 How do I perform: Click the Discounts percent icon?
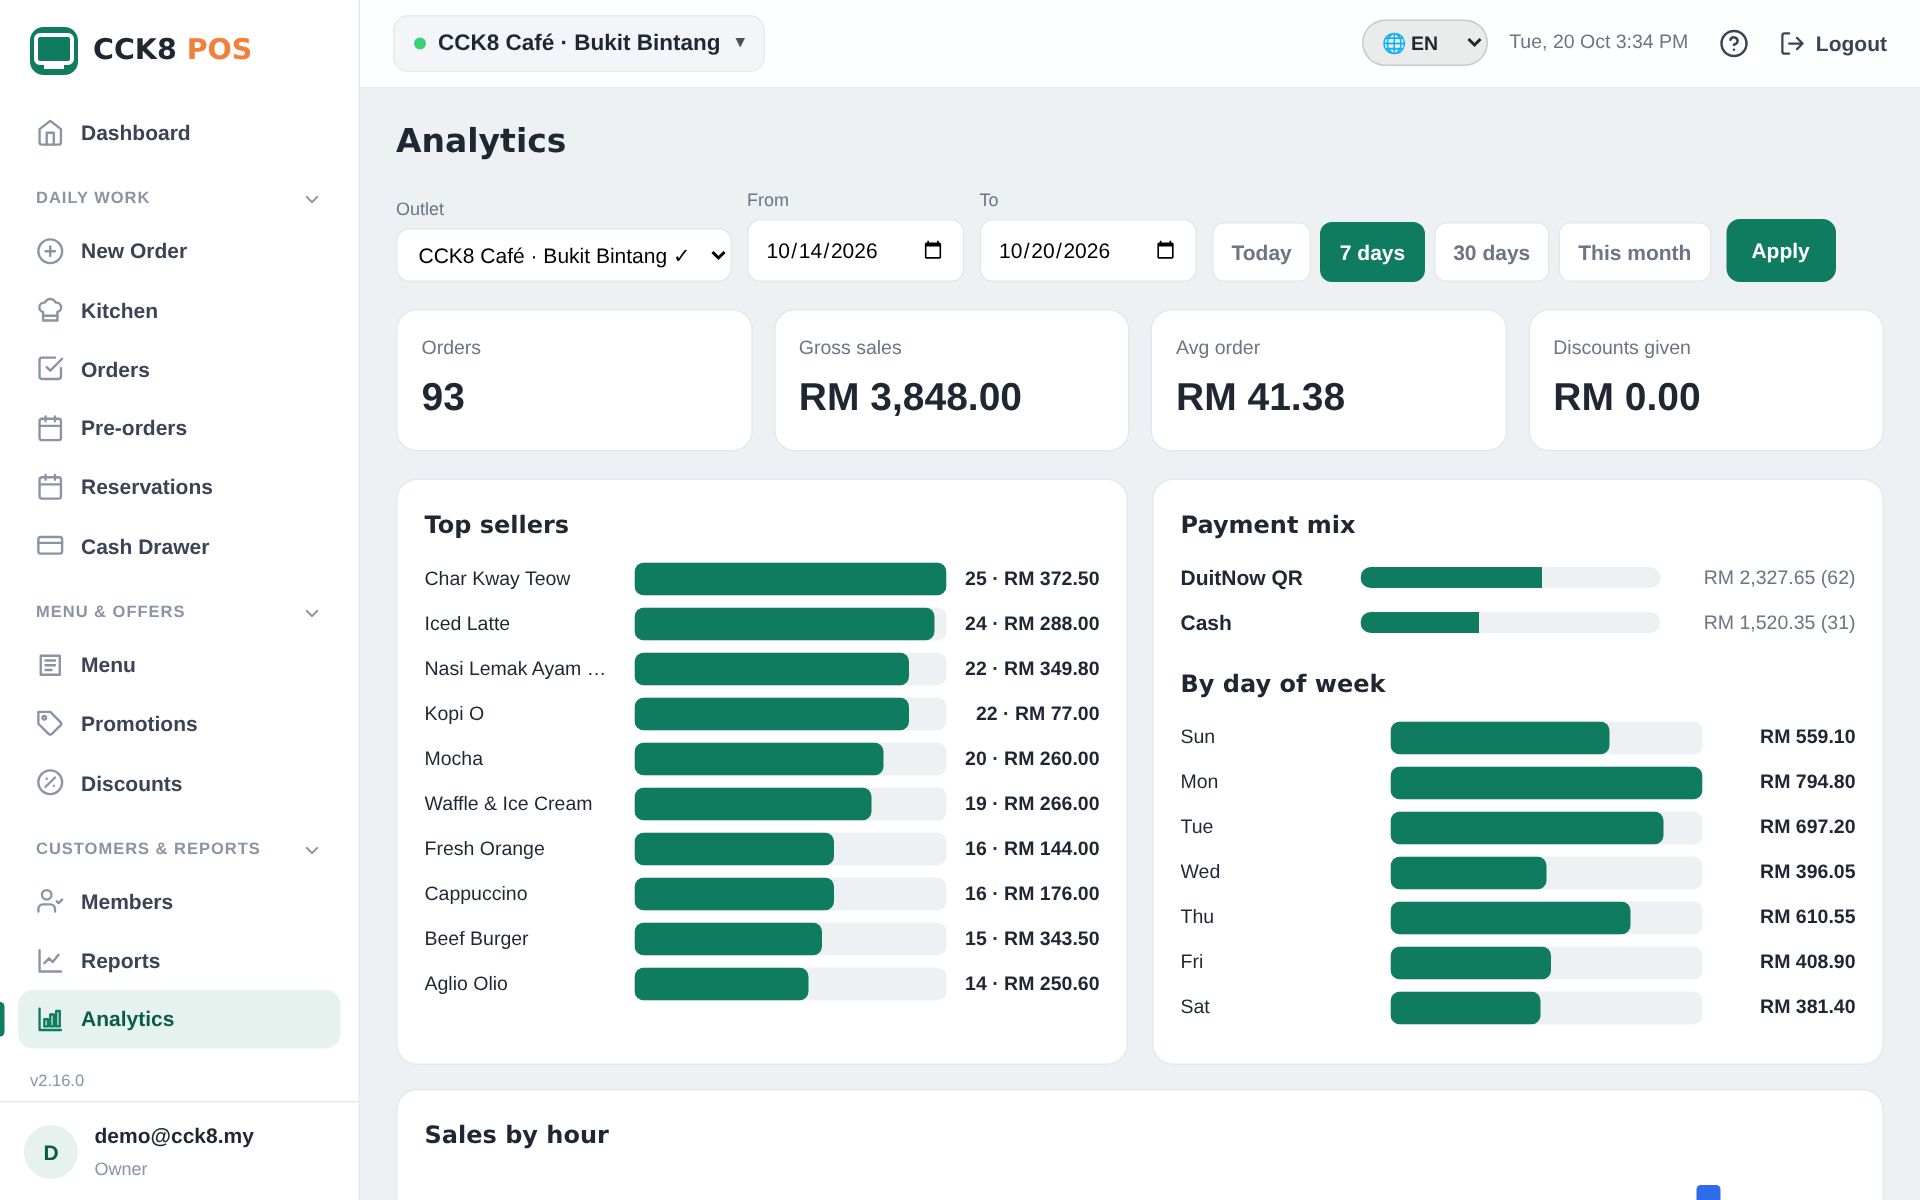click(x=50, y=783)
